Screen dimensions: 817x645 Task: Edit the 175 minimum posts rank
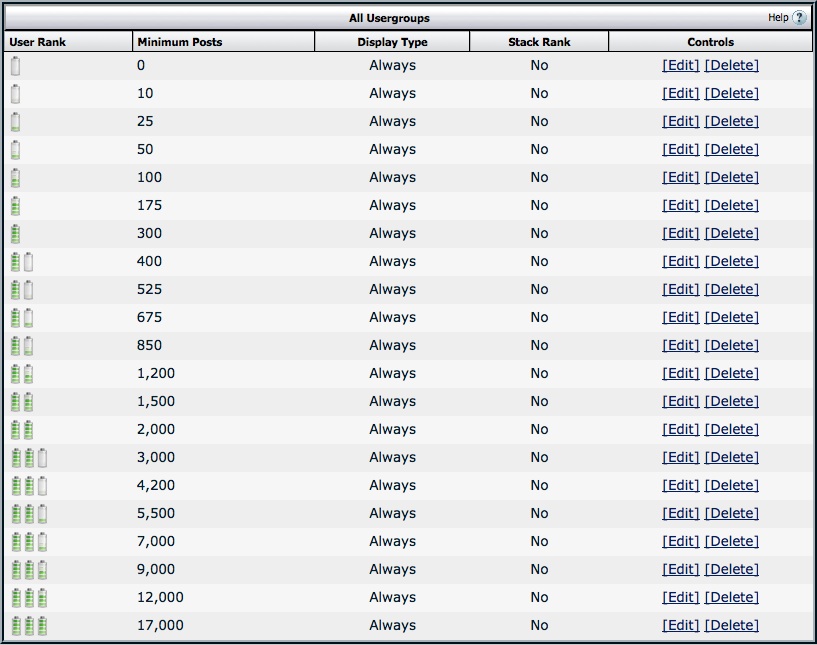click(680, 206)
